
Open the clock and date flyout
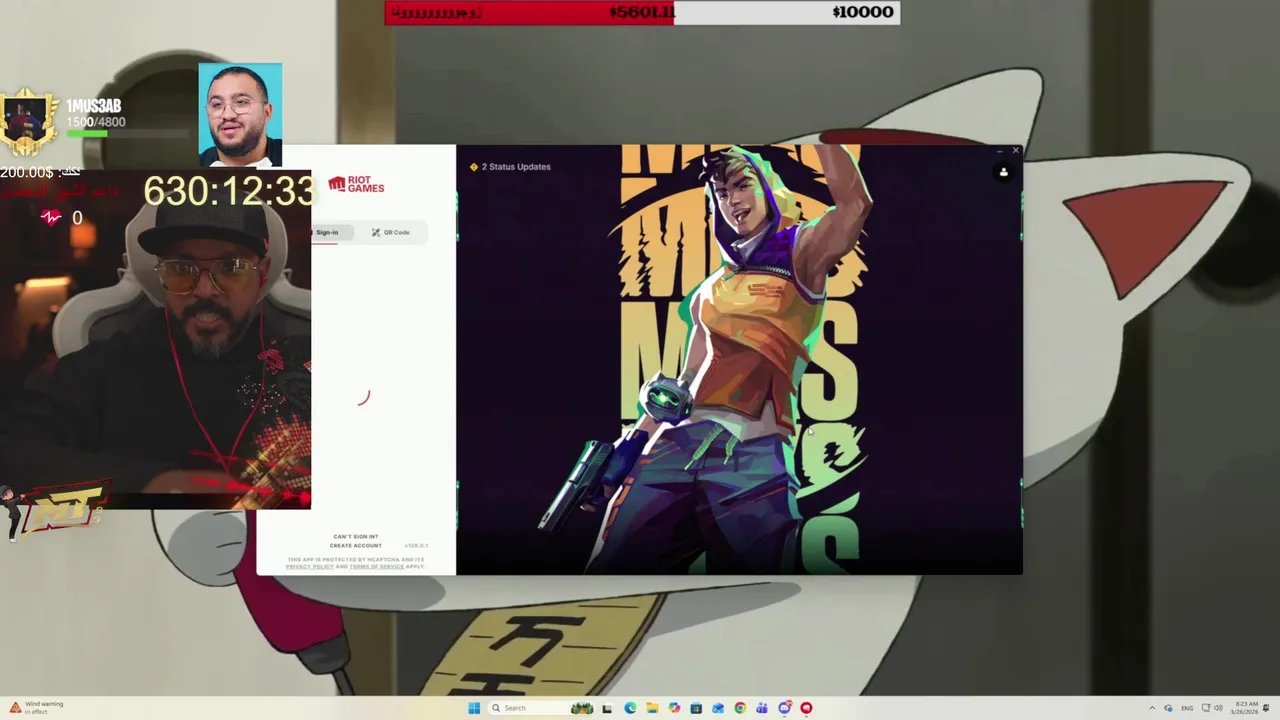click(1245, 708)
